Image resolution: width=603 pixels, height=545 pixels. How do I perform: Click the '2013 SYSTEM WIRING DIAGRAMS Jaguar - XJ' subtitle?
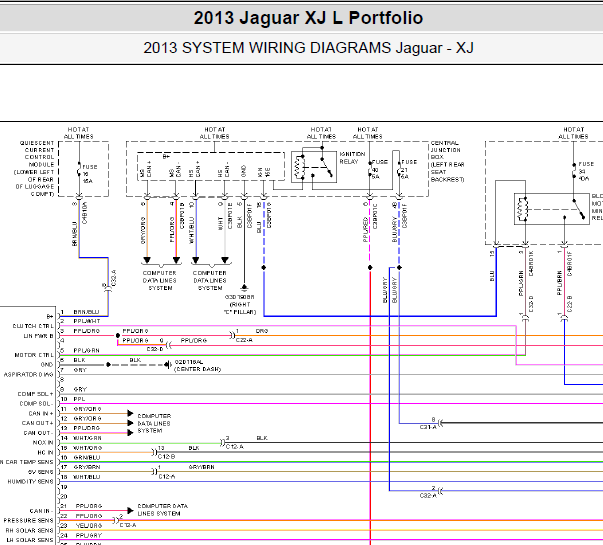pyautogui.click(x=308, y=48)
